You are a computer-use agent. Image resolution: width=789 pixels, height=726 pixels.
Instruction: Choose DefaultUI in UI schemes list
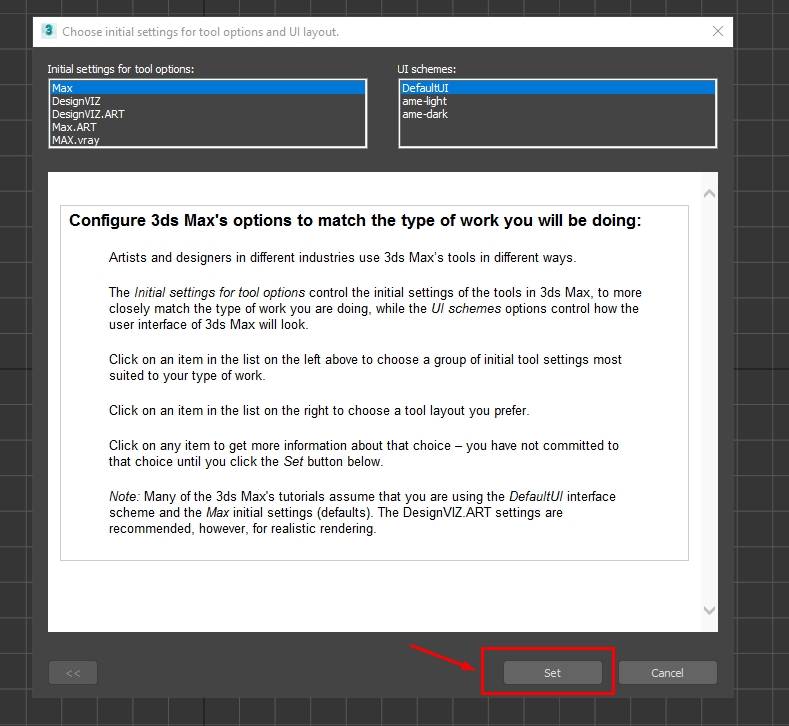[x=425, y=88]
